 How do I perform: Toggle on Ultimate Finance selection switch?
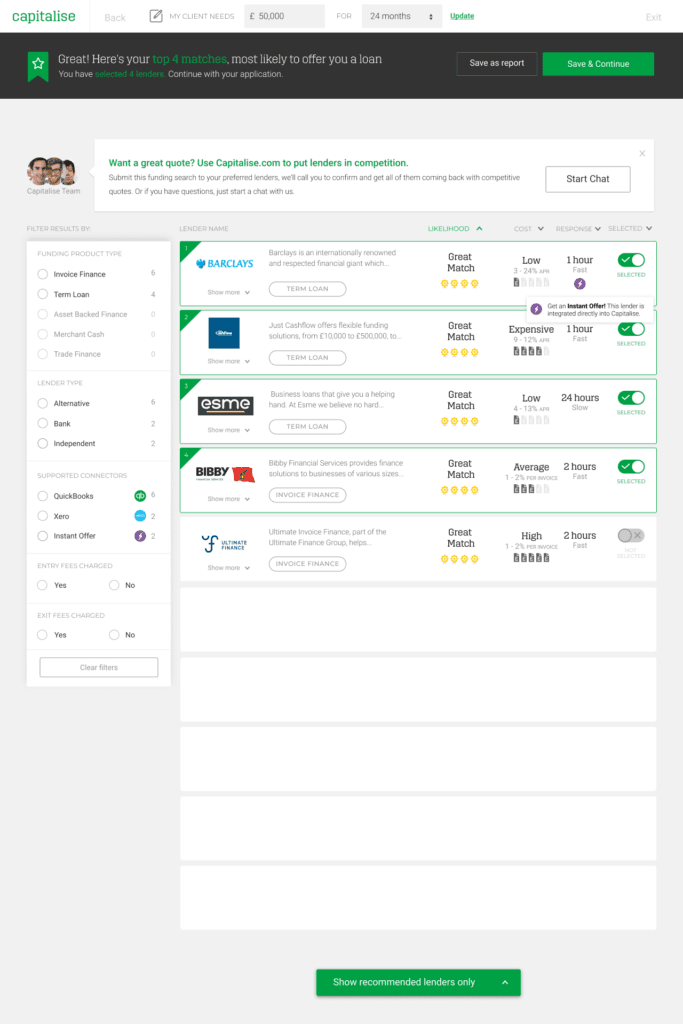click(631, 536)
